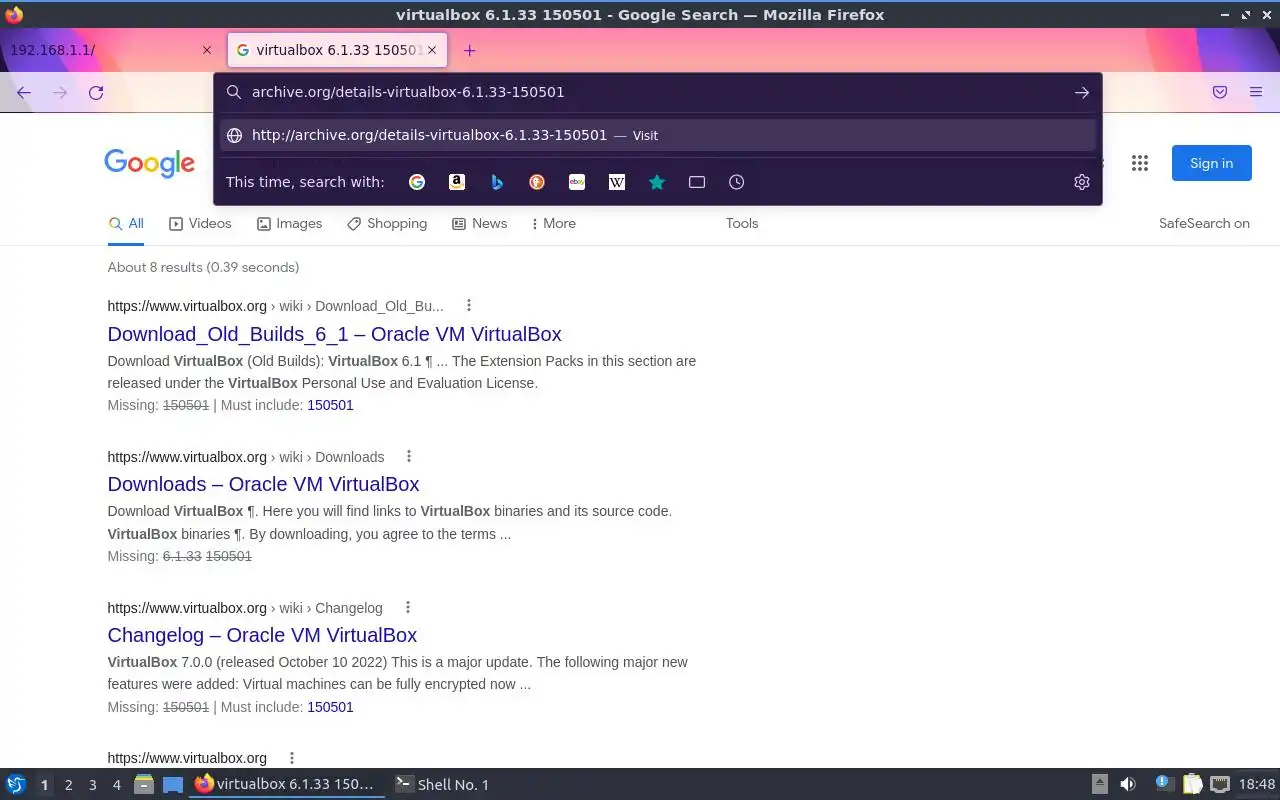
Task: Open options for Downloads result
Action: pyautogui.click(x=408, y=457)
